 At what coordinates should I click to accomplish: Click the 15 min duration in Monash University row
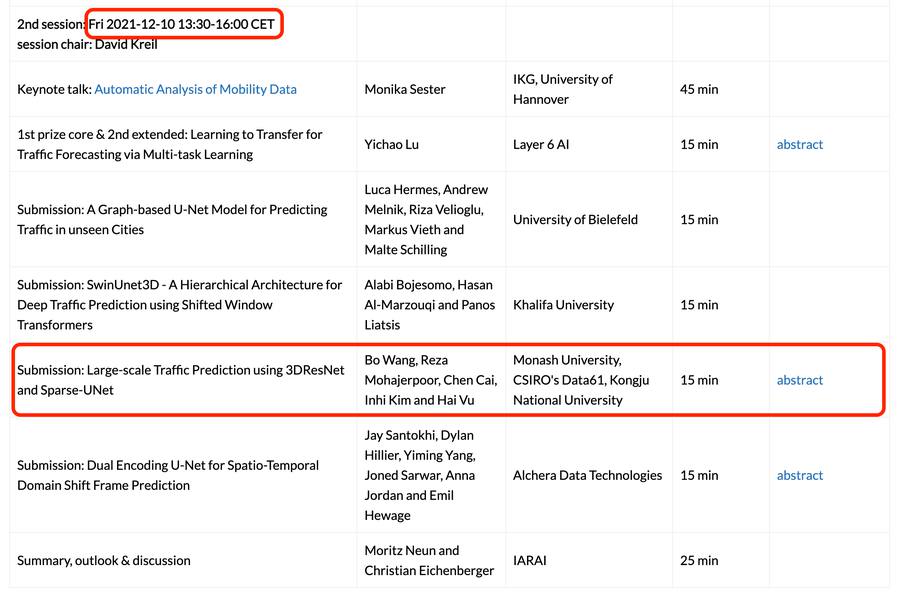pos(699,380)
